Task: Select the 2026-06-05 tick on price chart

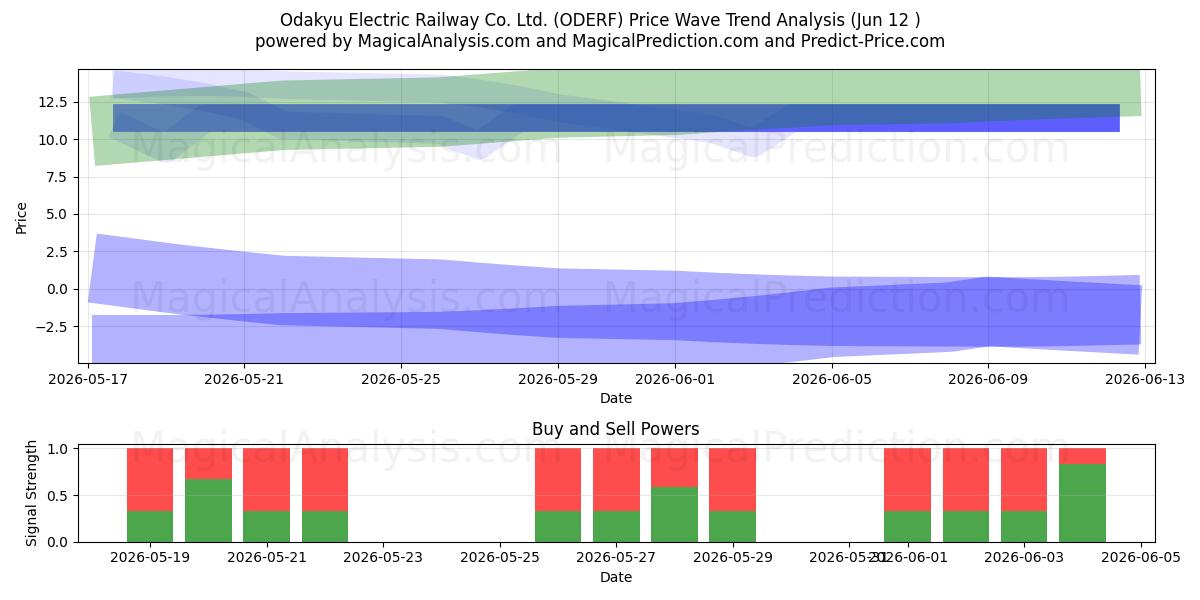Action: tap(832, 379)
